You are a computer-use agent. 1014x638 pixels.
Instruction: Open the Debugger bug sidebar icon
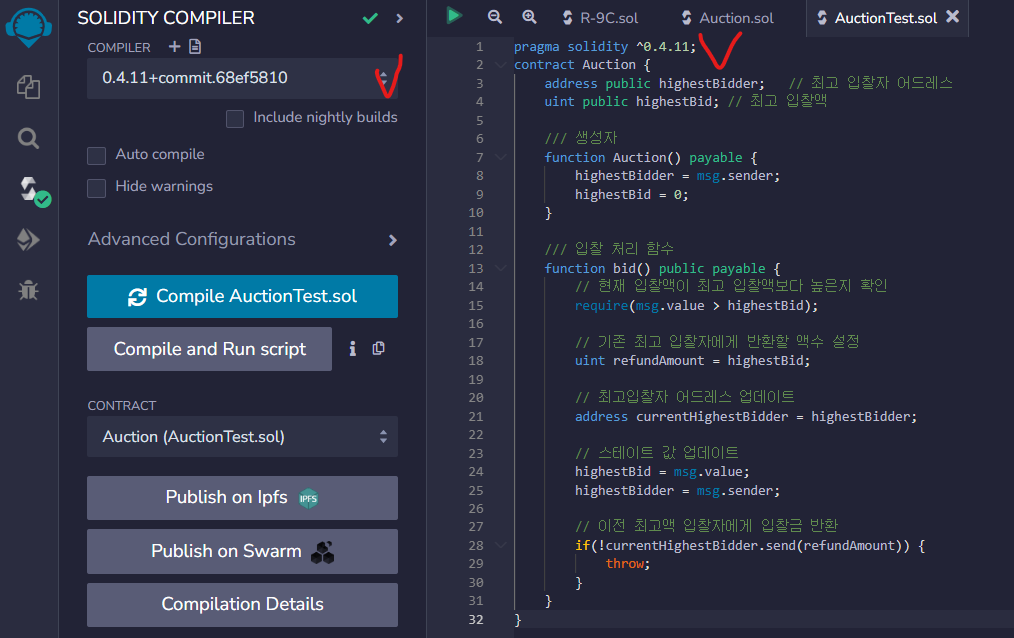(x=28, y=290)
